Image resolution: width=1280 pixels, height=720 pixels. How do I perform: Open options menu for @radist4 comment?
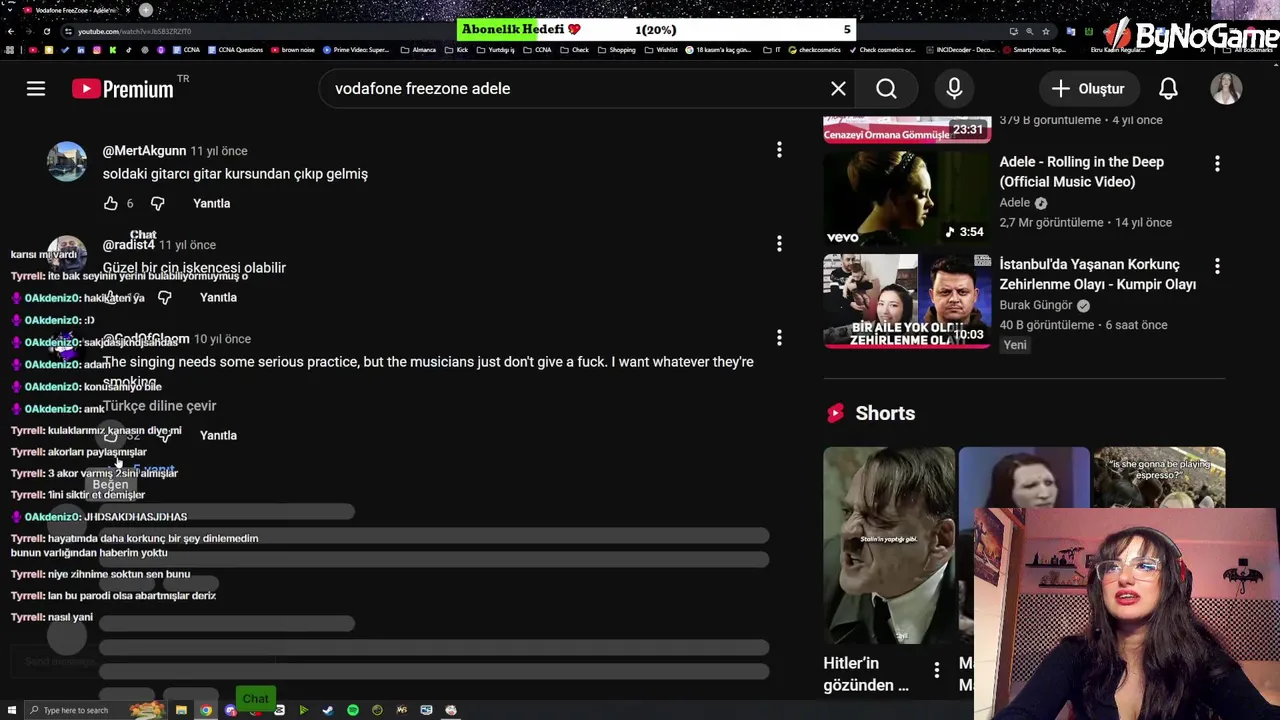[x=779, y=244]
